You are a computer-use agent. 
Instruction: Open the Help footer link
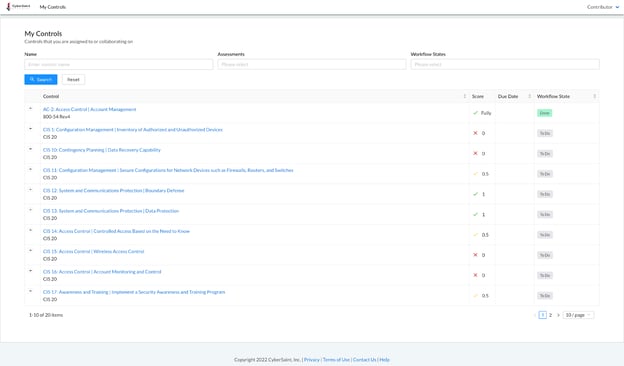(x=384, y=360)
